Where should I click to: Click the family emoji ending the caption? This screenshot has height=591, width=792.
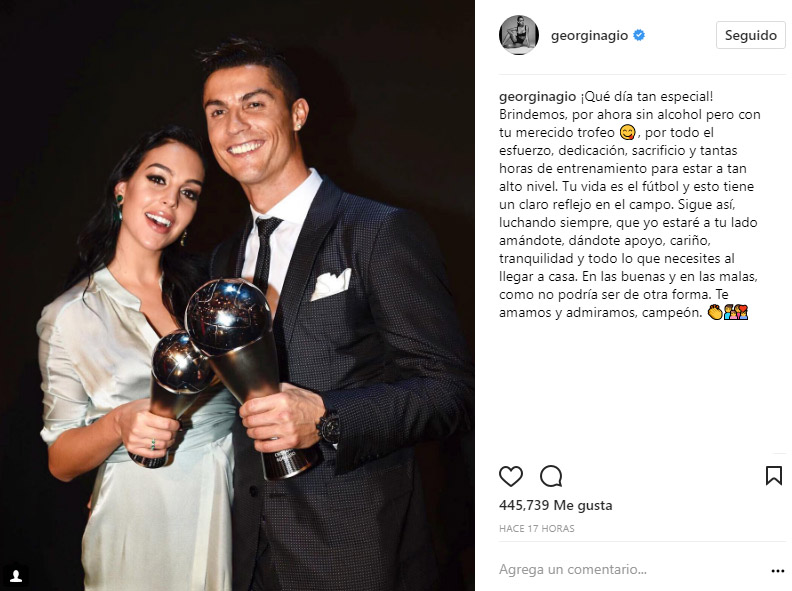(736, 312)
